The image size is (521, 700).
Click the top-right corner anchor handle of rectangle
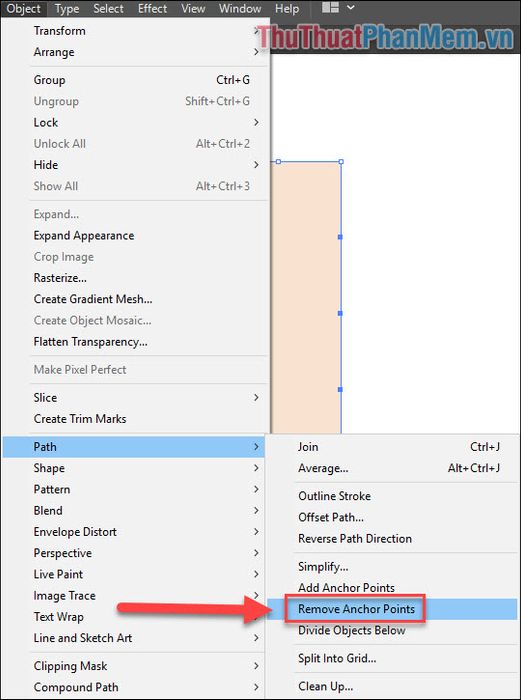[341, 162]
